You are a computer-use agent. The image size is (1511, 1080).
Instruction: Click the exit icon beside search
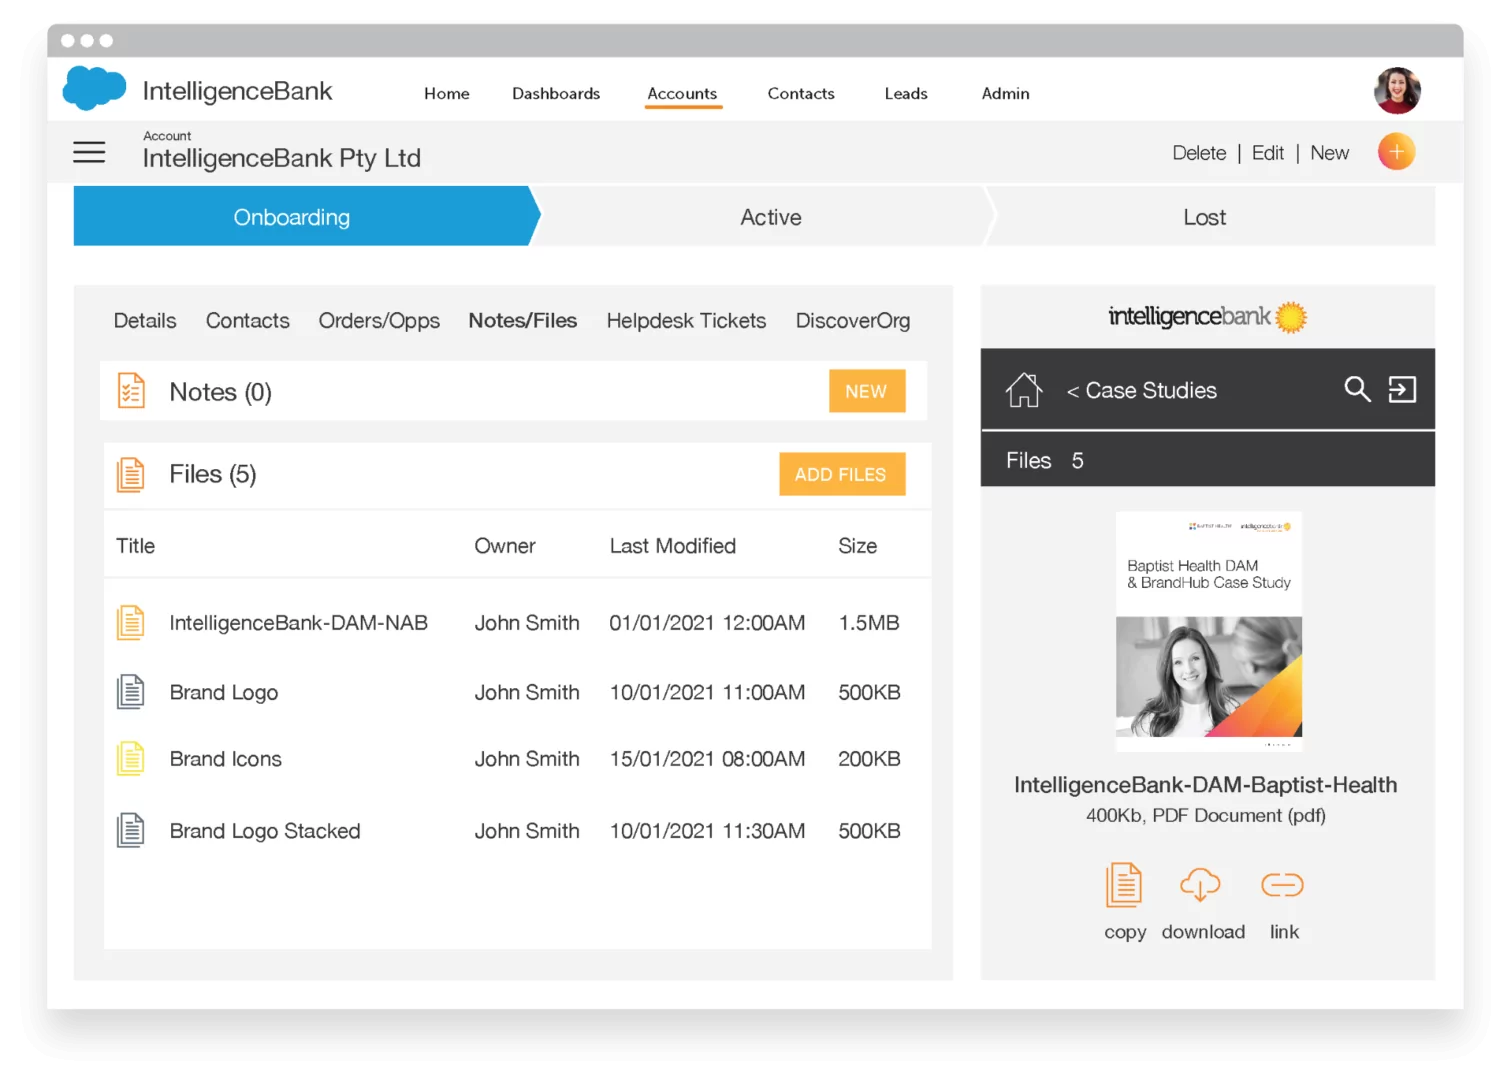pos(1402,389)
